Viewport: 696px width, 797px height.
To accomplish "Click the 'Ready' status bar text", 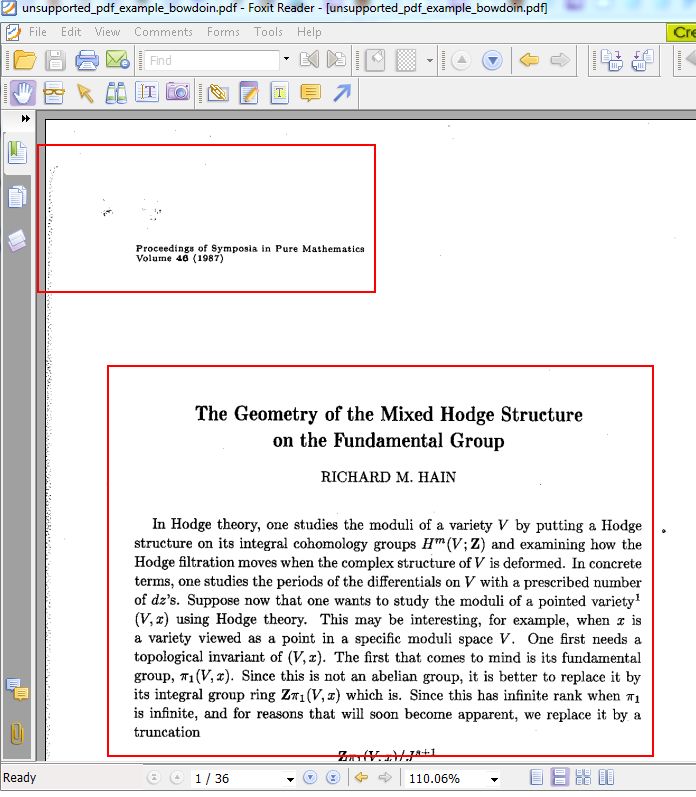I will click(19, 778).
